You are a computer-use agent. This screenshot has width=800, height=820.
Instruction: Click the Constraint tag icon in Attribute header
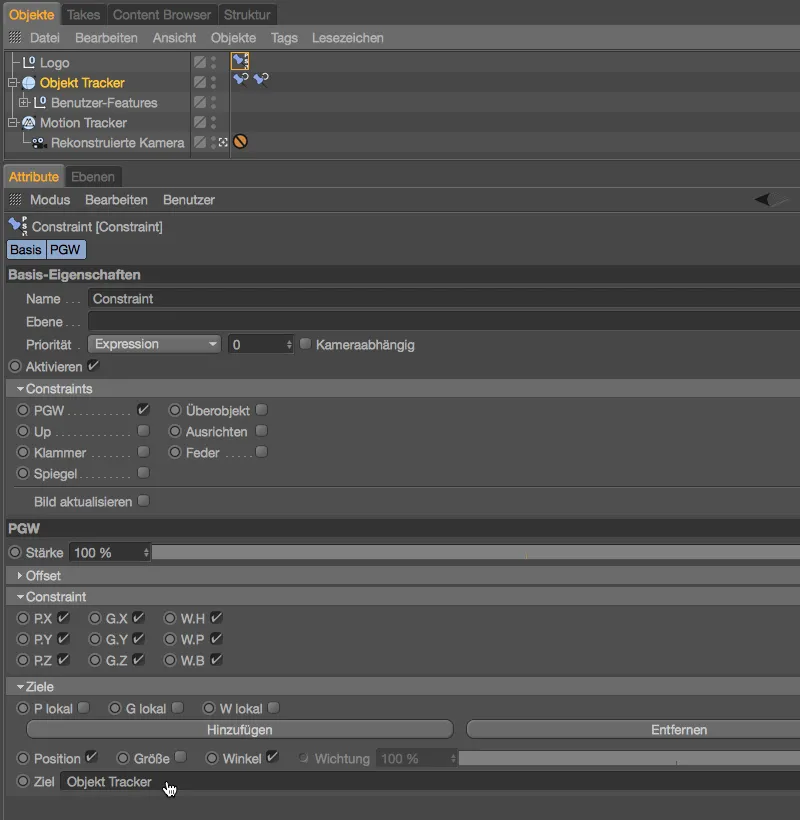coord(18,226)
